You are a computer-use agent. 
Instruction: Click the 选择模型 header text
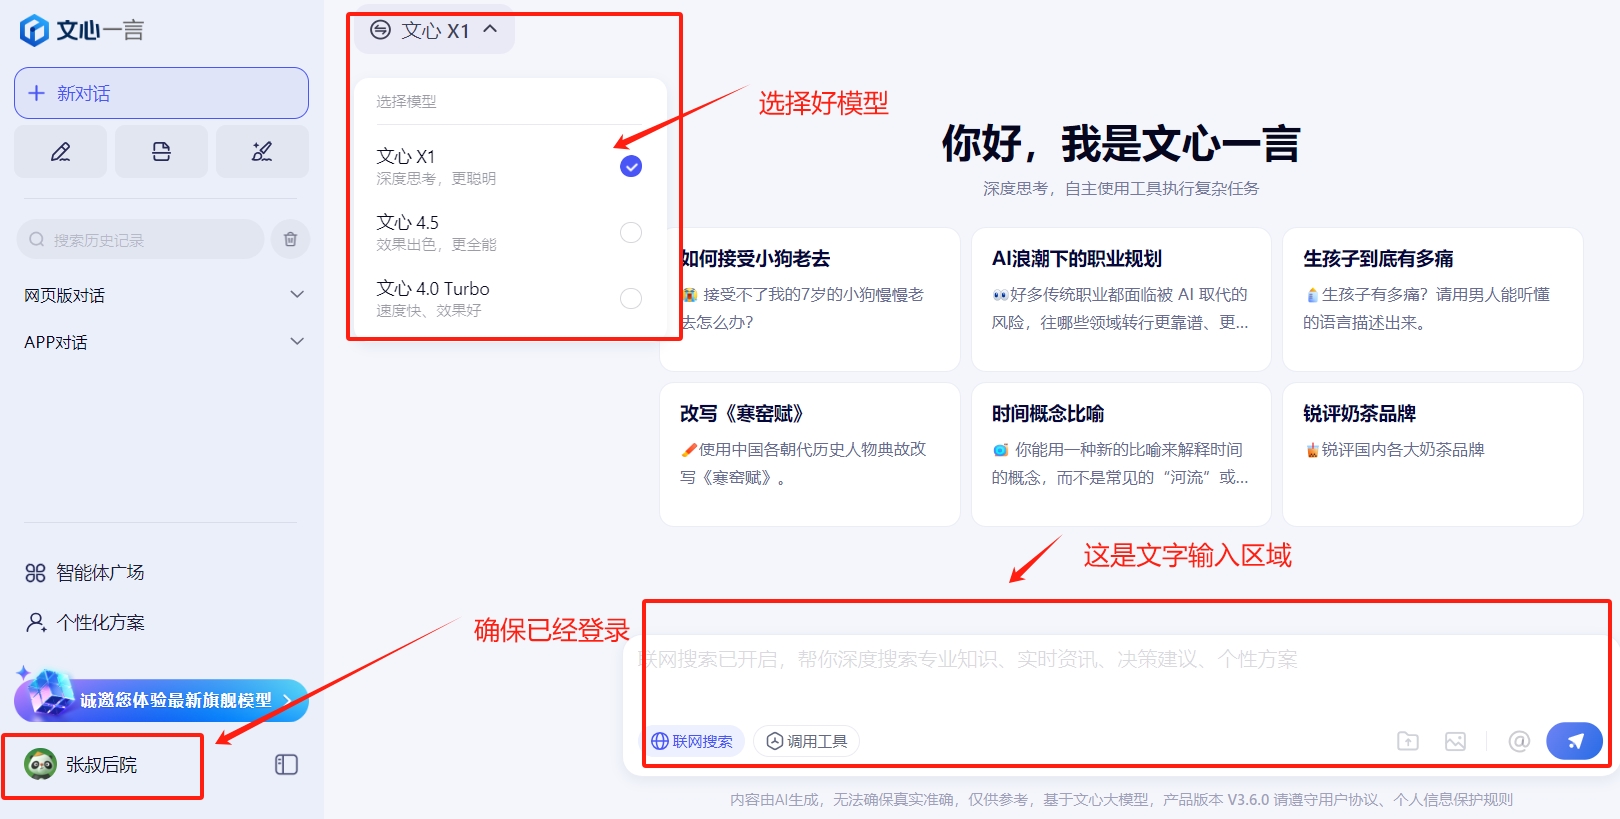click(406, 102)
